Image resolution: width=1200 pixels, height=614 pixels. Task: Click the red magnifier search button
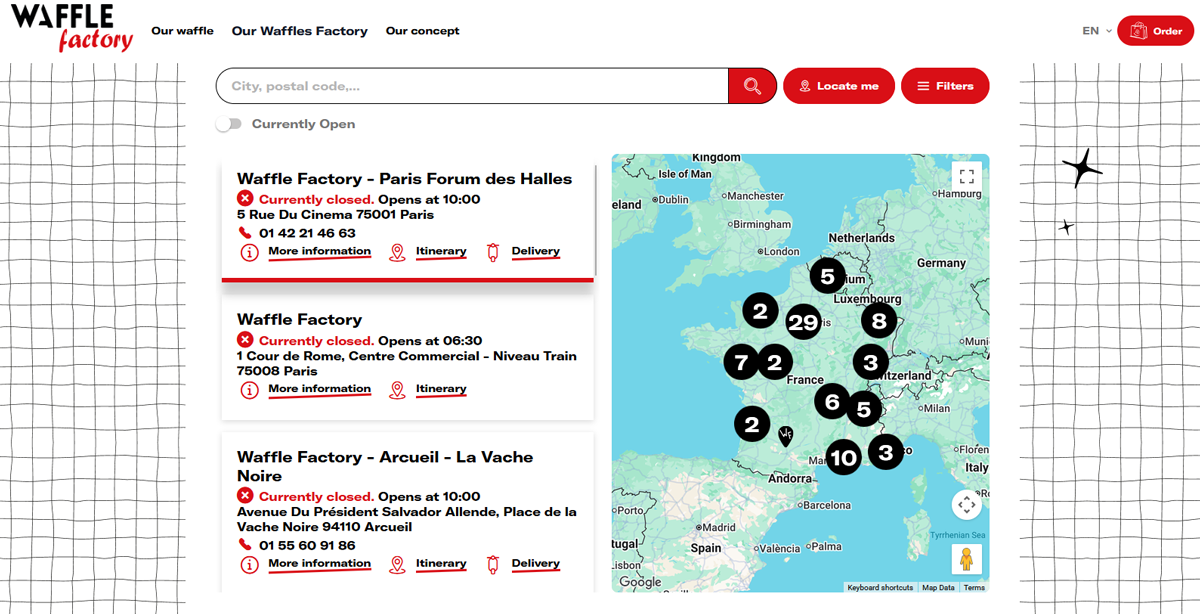pyautogui.click(x=752, y=86)
